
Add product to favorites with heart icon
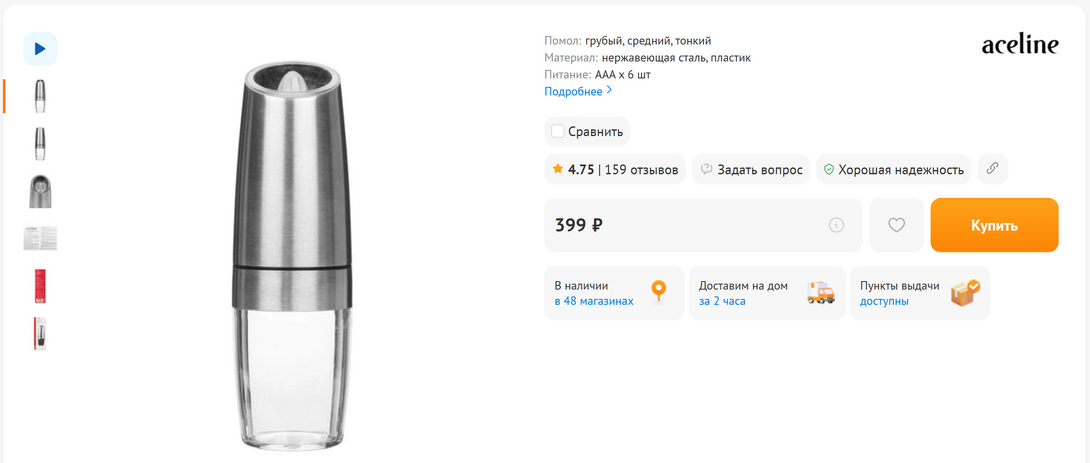896,225
